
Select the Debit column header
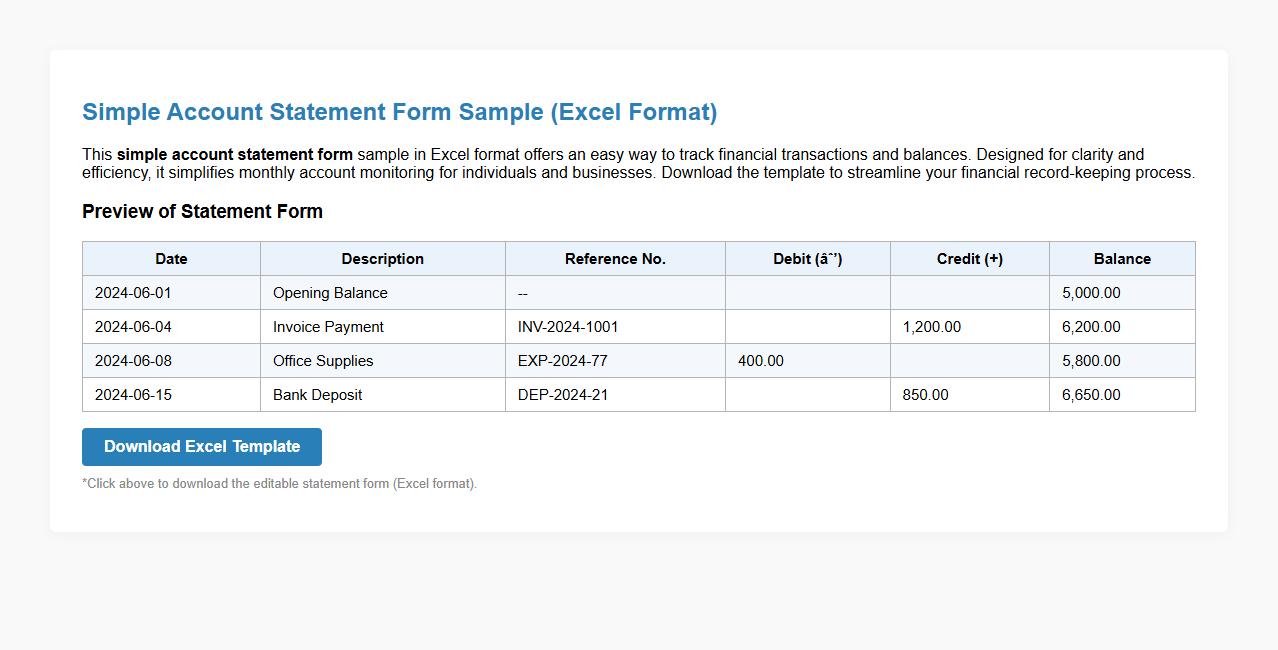[x=806, y=258]
